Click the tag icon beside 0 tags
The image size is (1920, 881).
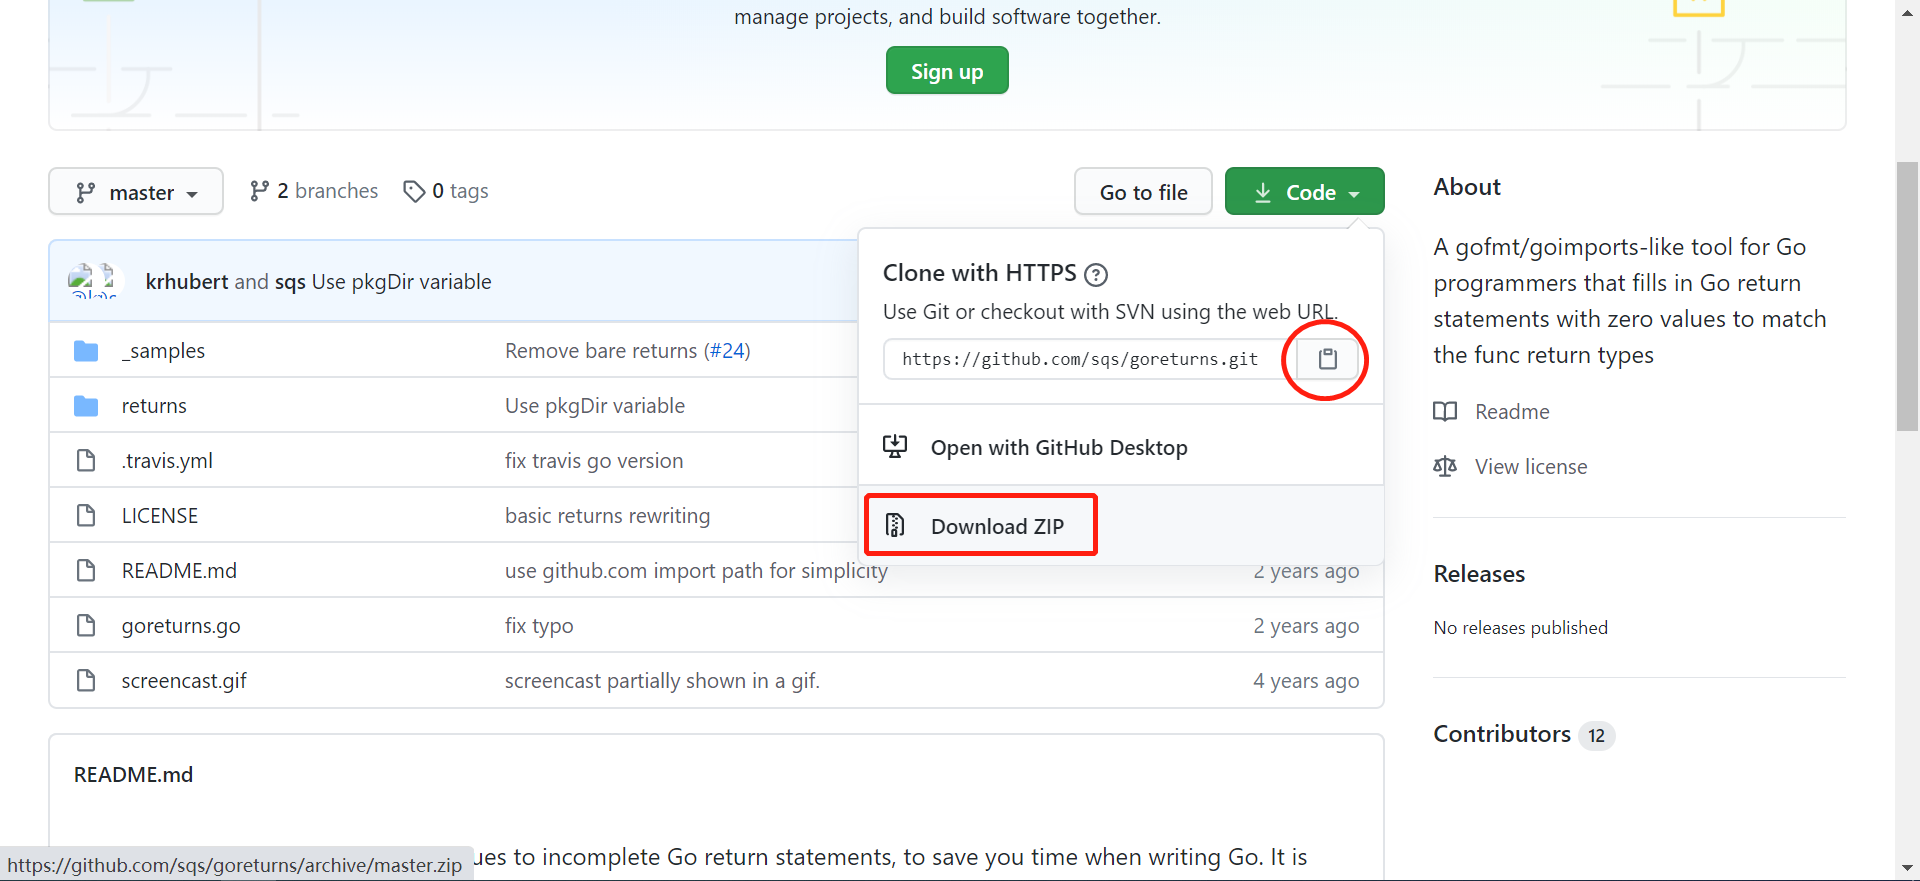click(x=414, y=191)
